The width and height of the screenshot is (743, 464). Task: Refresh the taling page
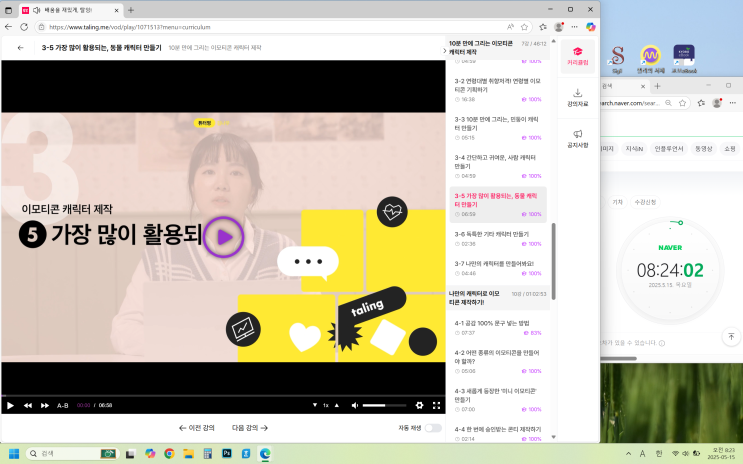(24, 27)
